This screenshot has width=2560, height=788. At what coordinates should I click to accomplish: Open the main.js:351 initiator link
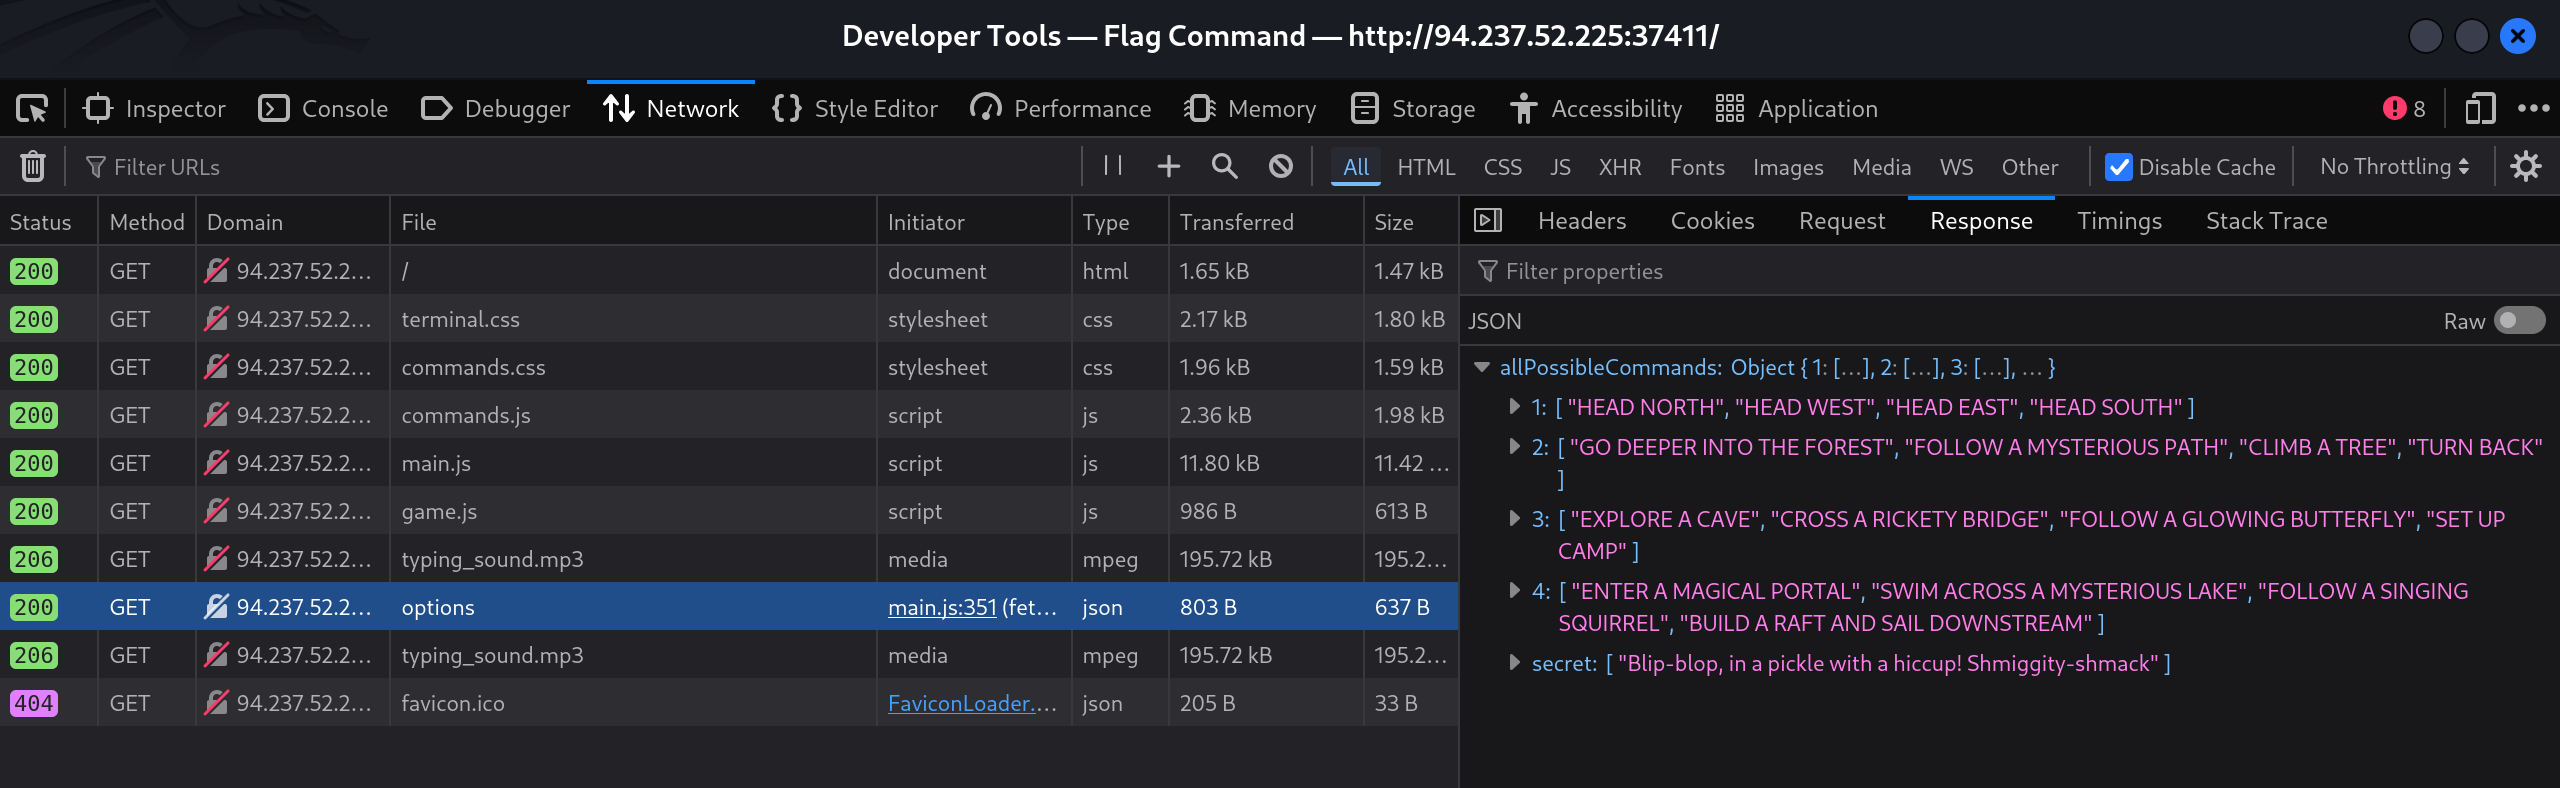[x=942, y=607]
